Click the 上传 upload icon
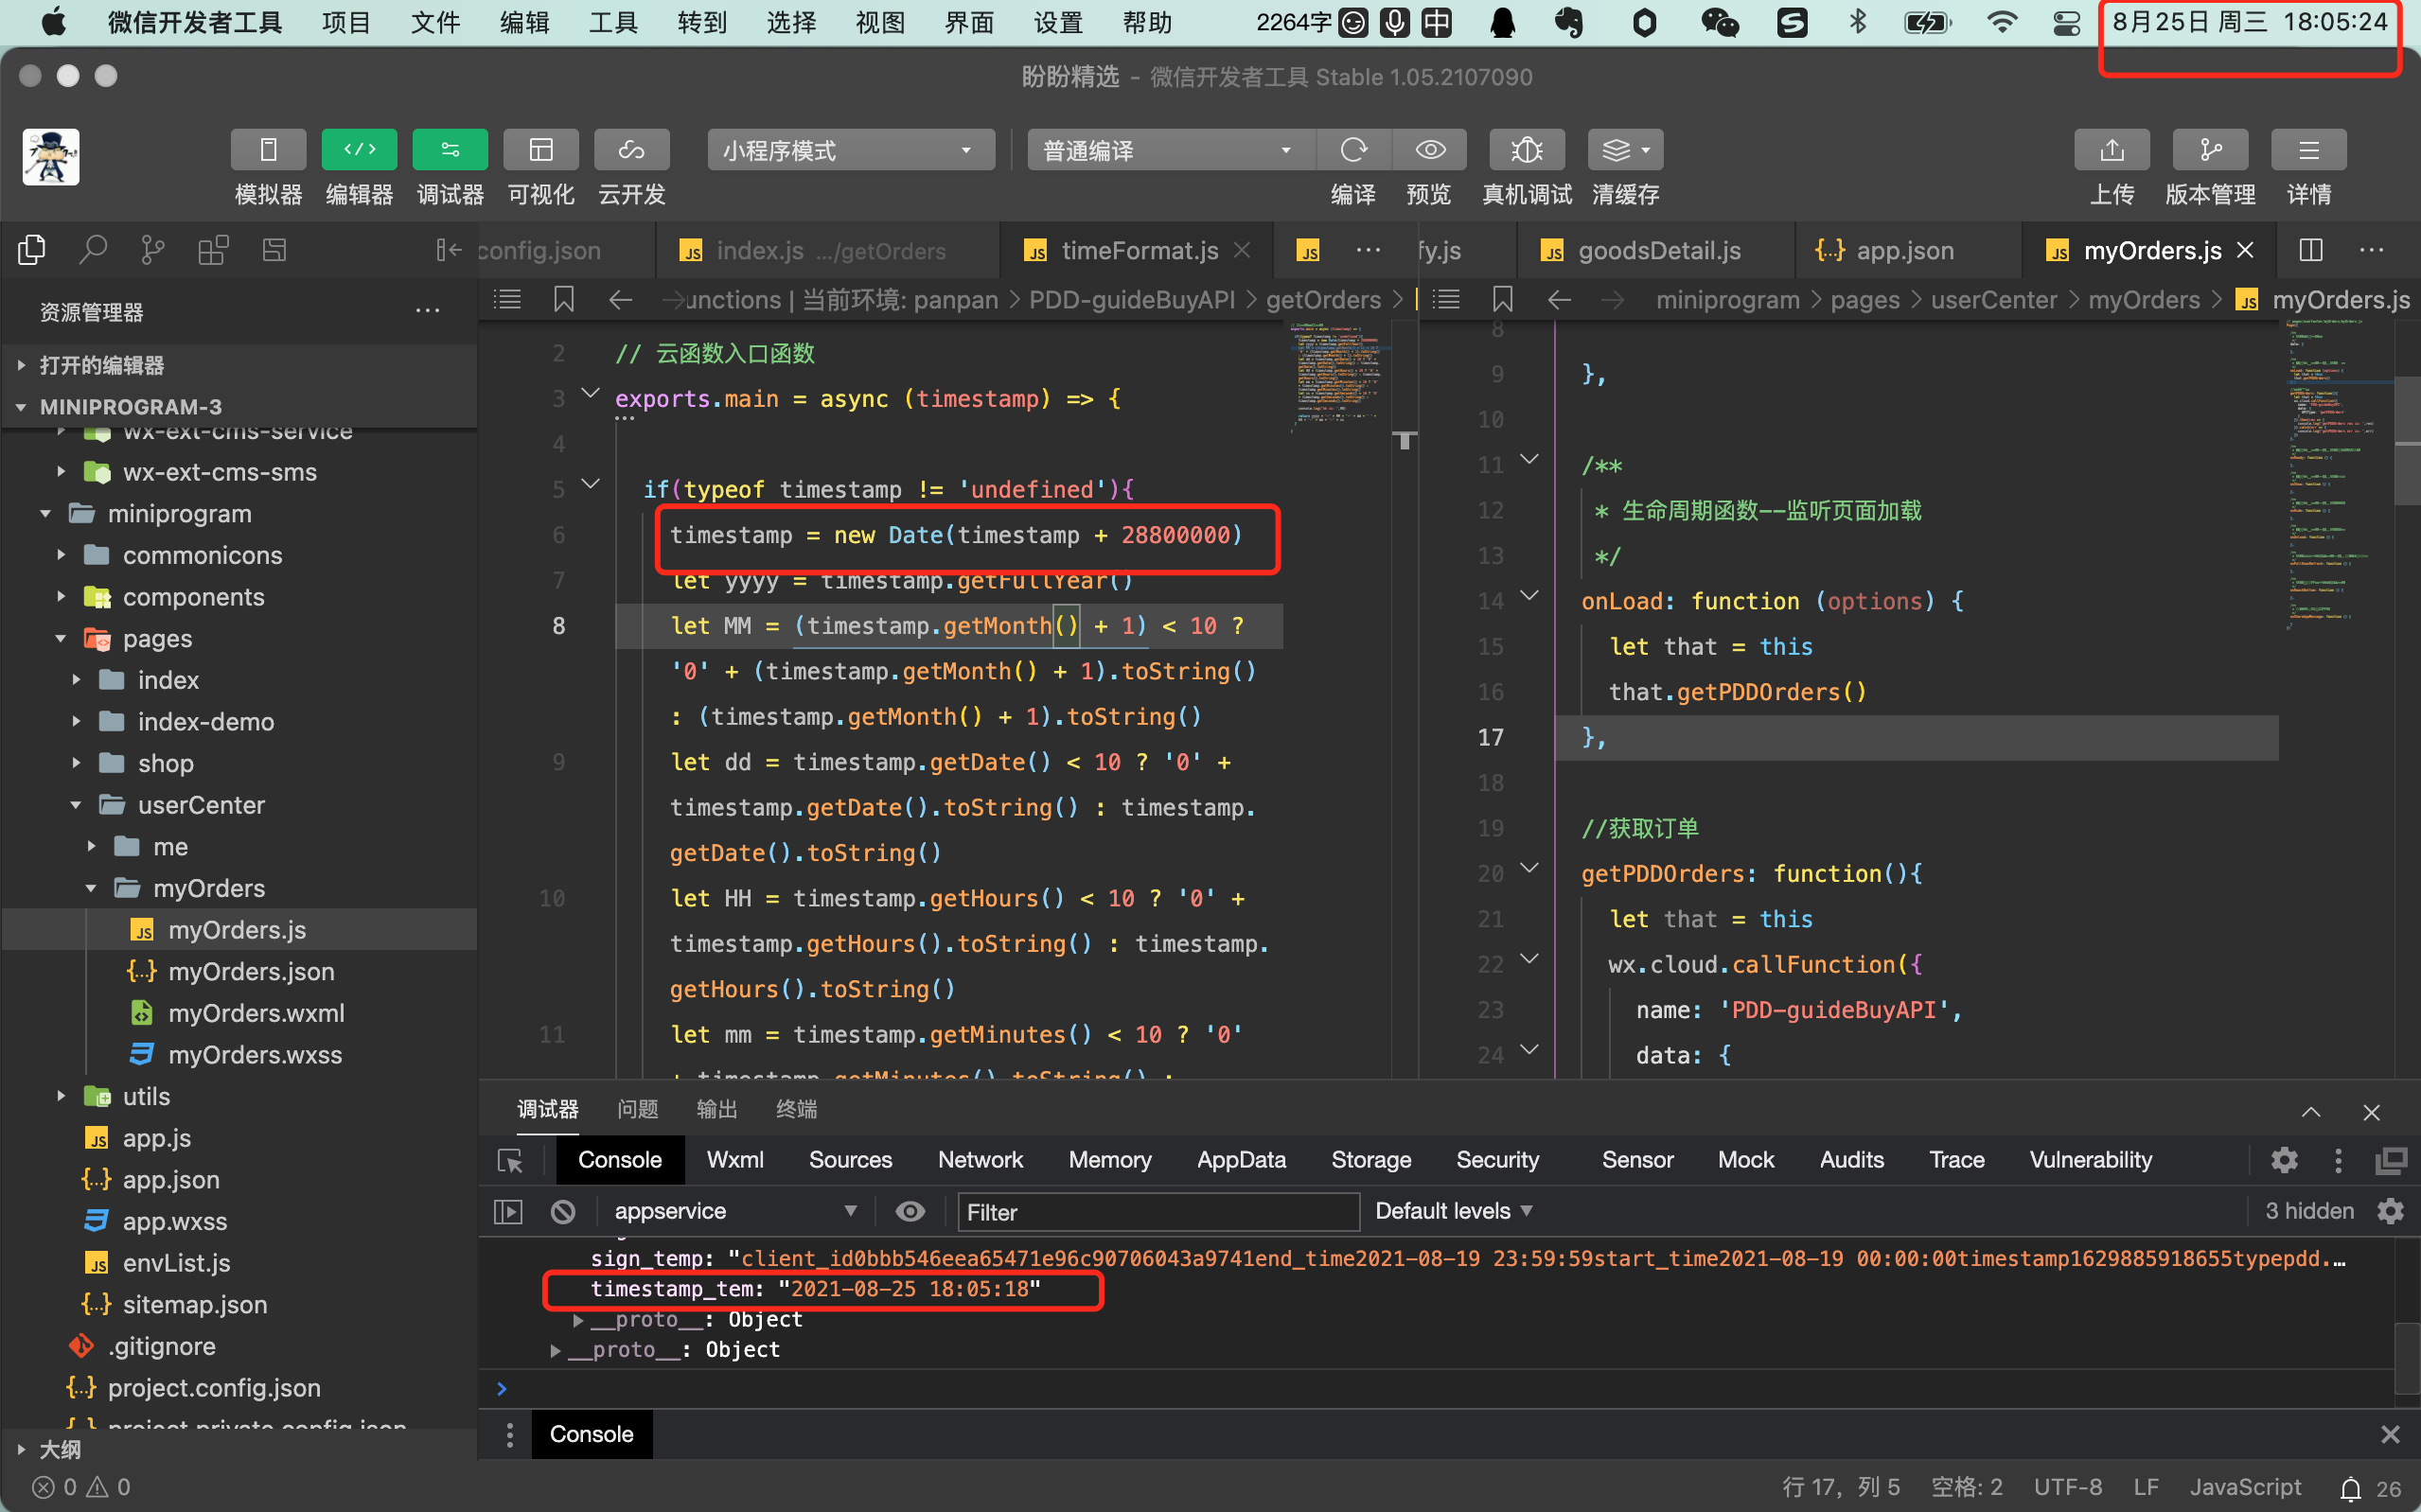The width and height of the screenshot is (2421, 1512). click(2111, 150)
